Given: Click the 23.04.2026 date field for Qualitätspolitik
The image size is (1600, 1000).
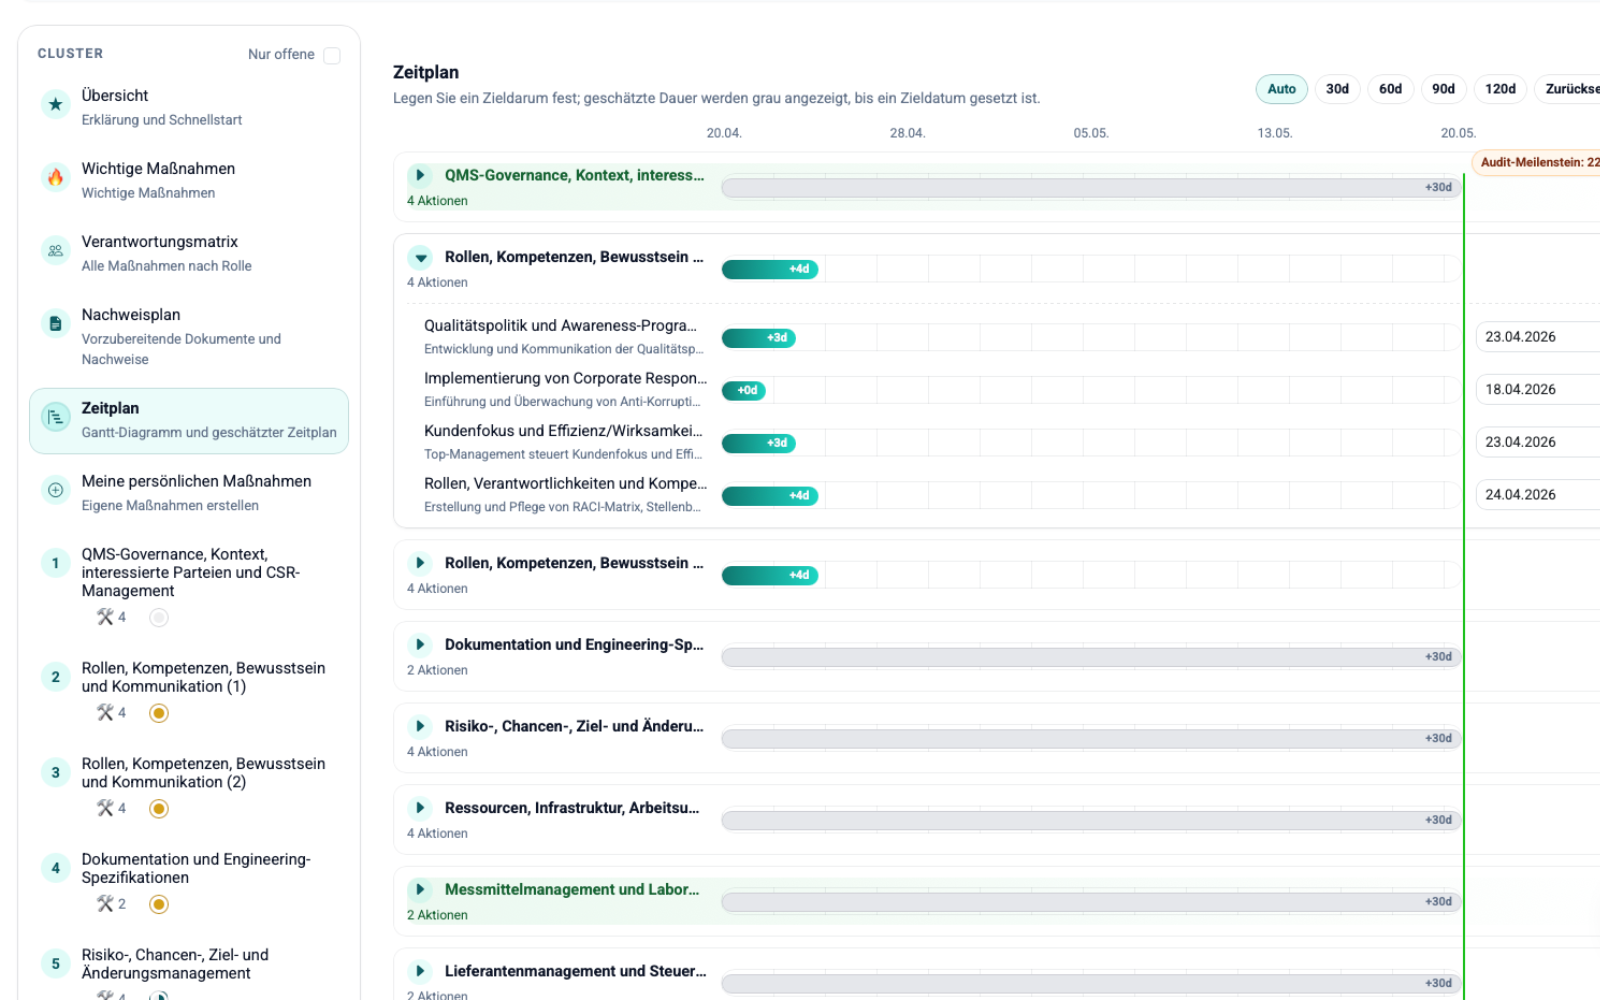Looking at the screenshot, I should 1535,337.
